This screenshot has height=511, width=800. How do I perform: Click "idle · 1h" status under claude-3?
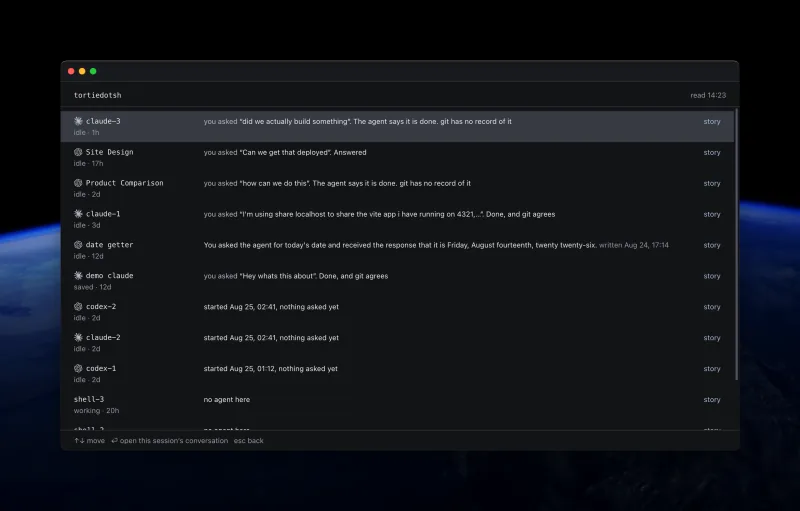pos(86,133)
